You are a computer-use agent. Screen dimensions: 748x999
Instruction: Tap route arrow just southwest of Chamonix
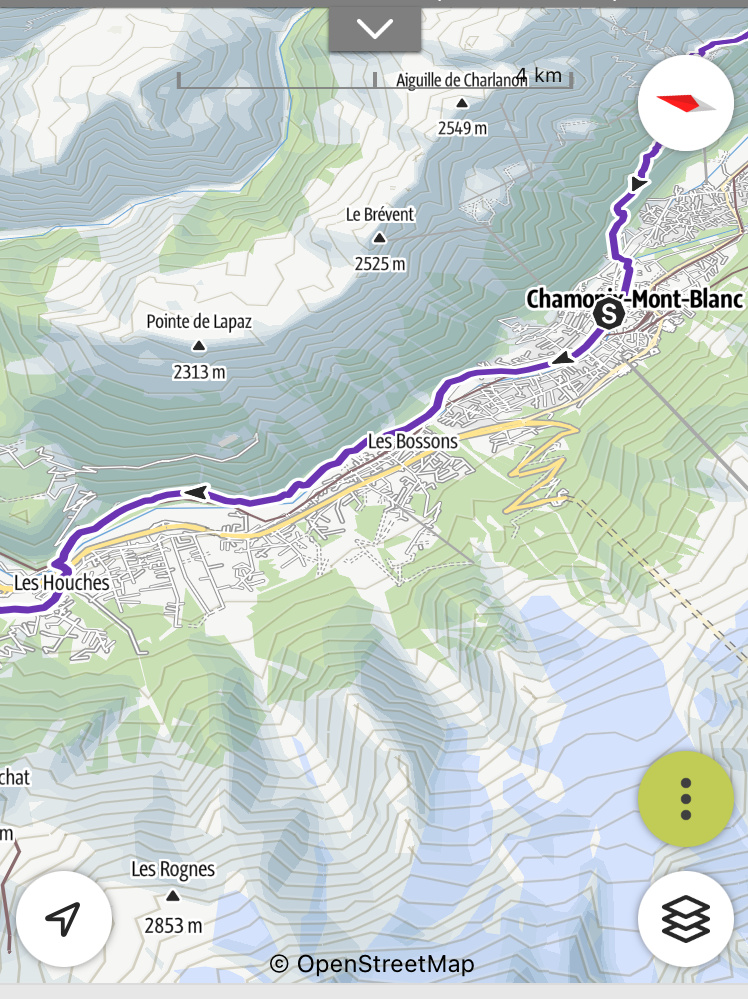(x=563, y=359)
